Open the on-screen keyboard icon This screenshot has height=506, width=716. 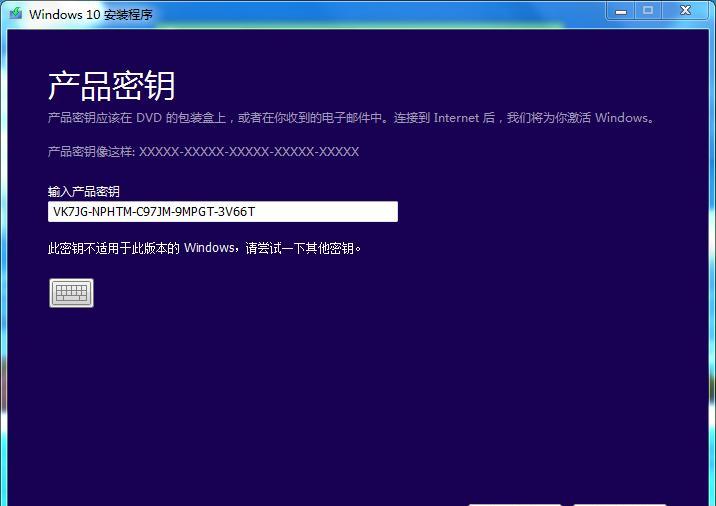coord(71,293)
